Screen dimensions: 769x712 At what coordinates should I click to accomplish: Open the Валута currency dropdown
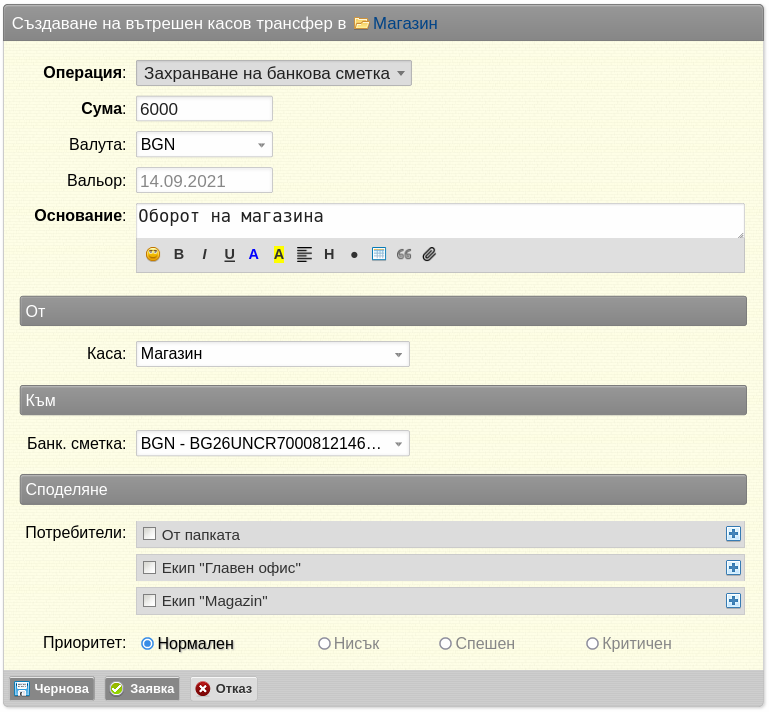pyautogui.click(x=204, y=144)
